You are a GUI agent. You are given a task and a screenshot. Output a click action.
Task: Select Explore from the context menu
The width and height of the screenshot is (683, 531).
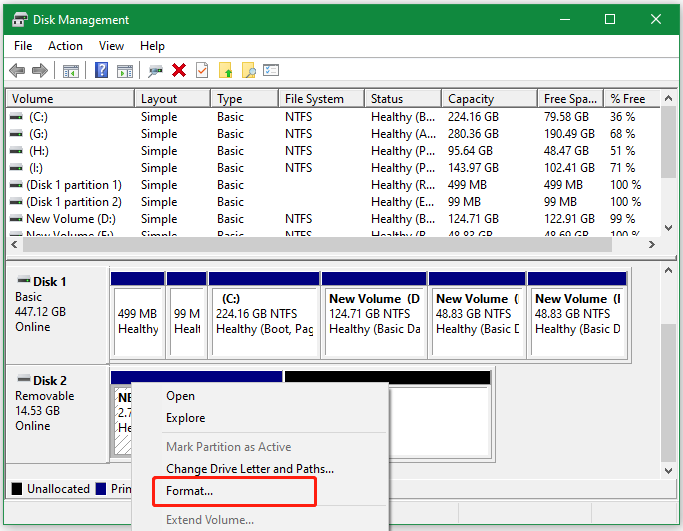186,418
